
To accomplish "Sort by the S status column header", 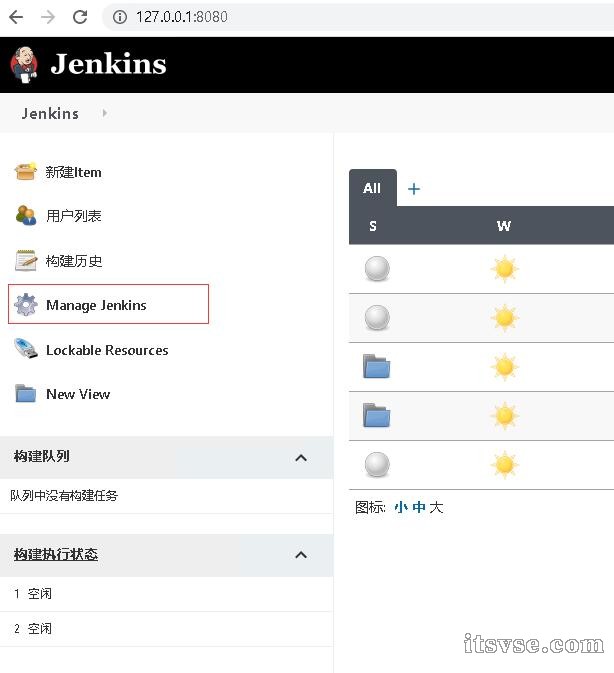I will pos(373,226).
